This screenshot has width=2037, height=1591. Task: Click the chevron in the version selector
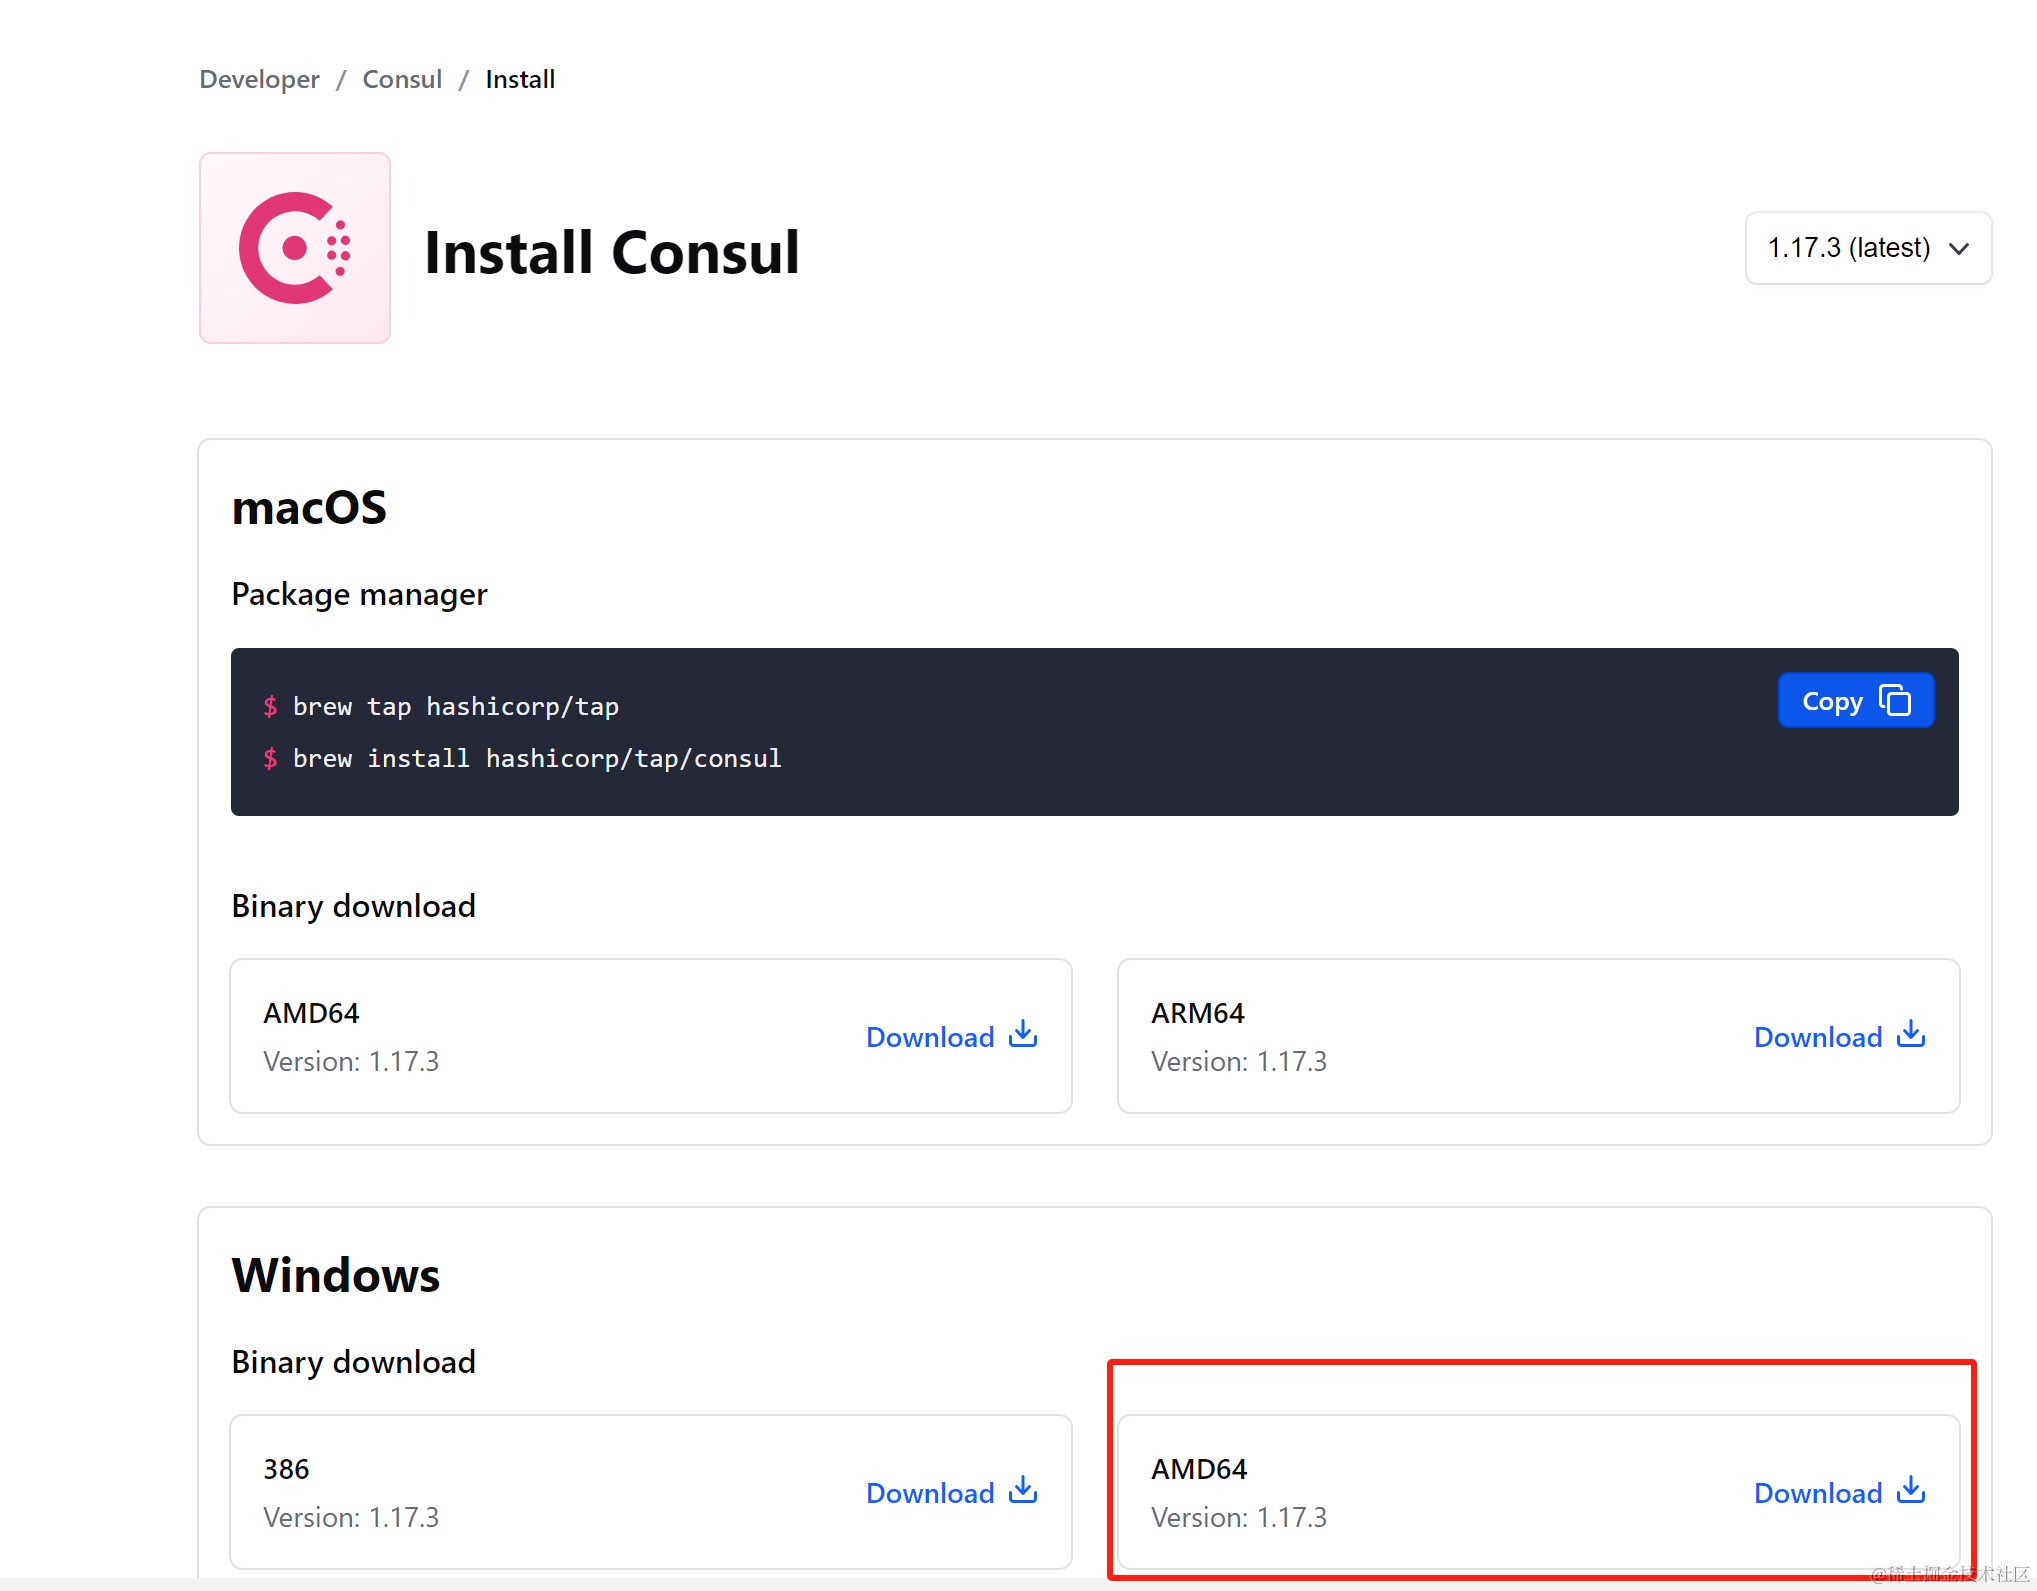click(1957, 248)
